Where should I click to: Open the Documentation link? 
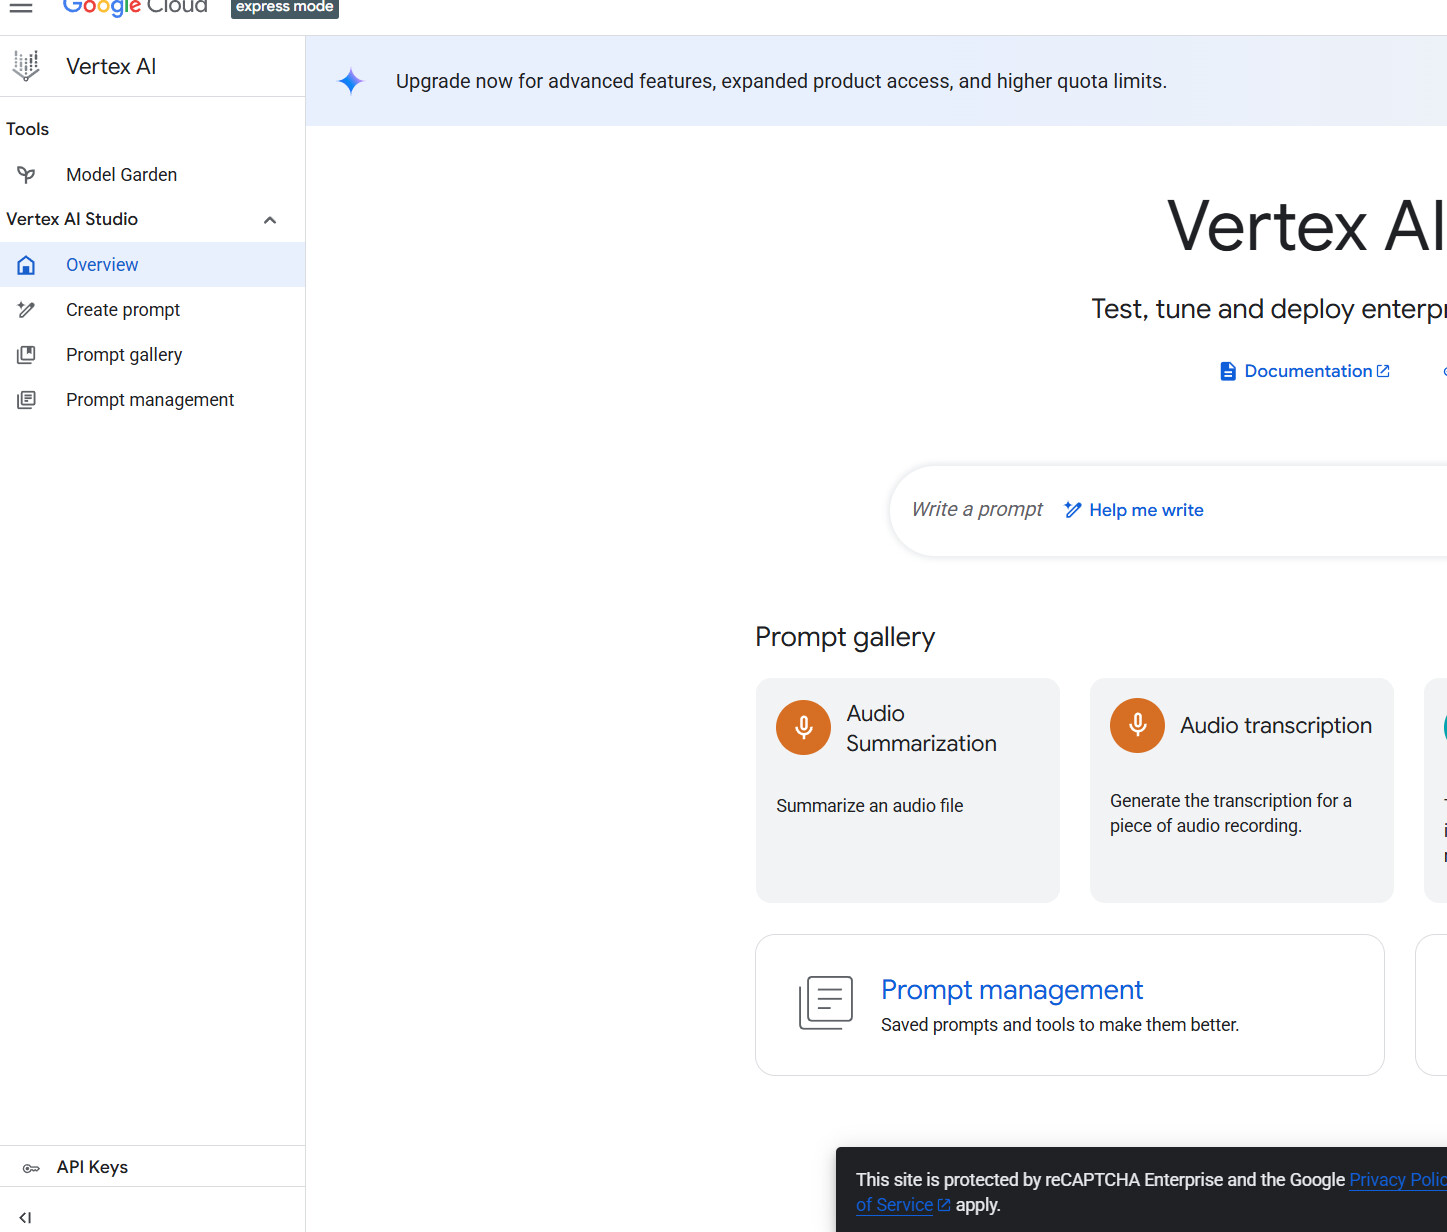pyautogui.click(x=1305, y=371)
